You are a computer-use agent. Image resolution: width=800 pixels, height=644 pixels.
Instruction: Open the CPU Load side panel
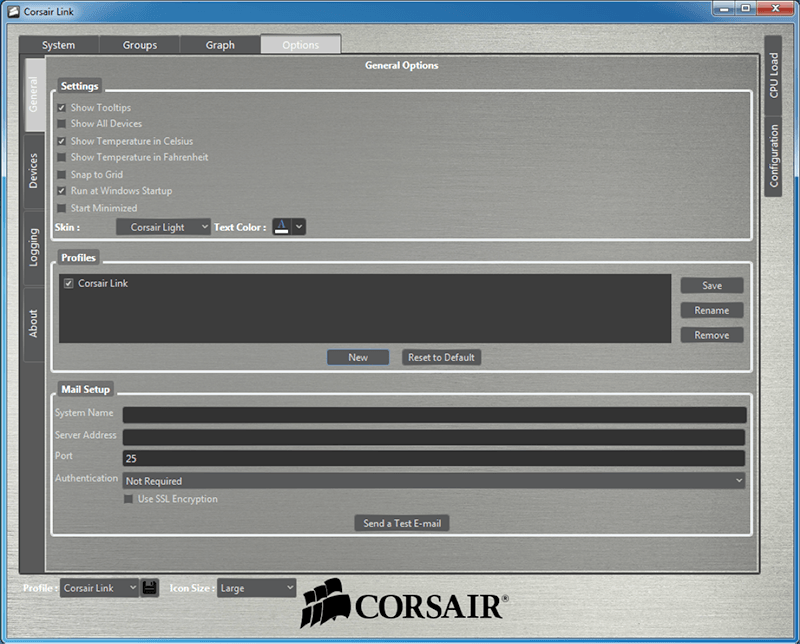(774, 75)
